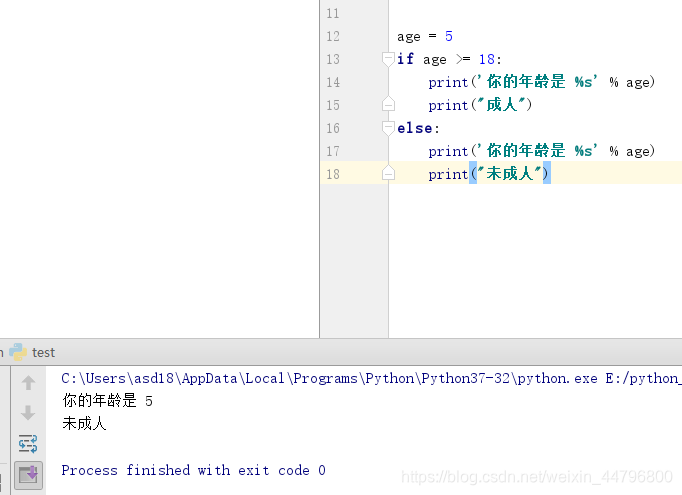Click the fold end marker on line 15

tap(388, 105)
